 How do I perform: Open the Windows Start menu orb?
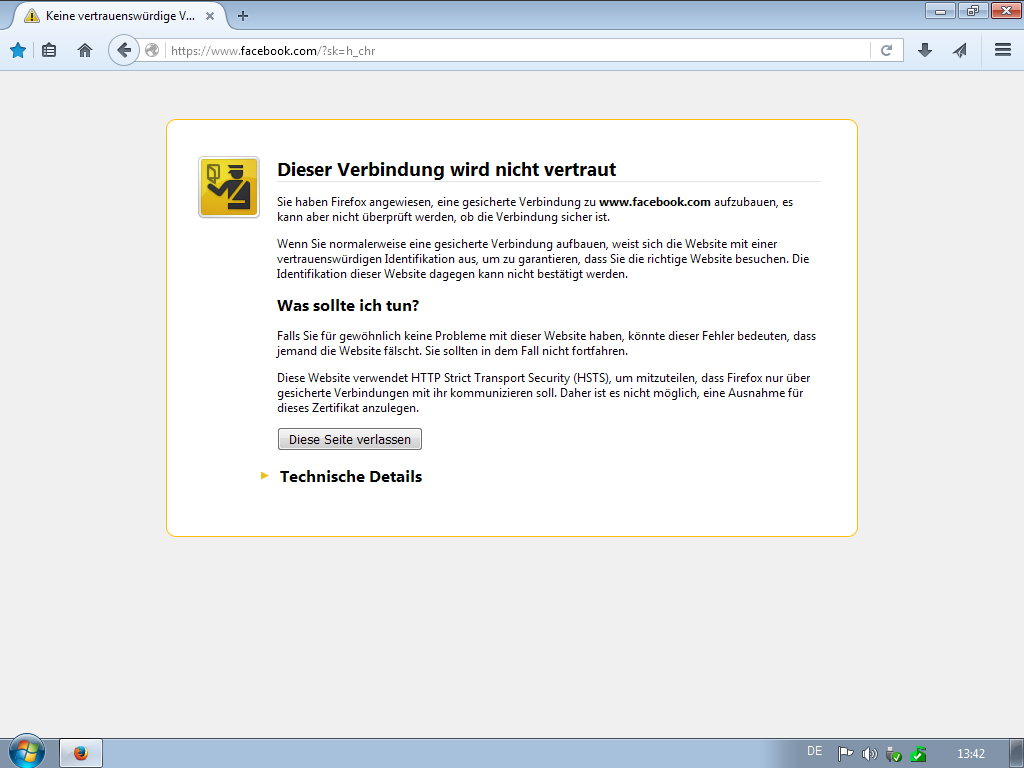point(26,752)
